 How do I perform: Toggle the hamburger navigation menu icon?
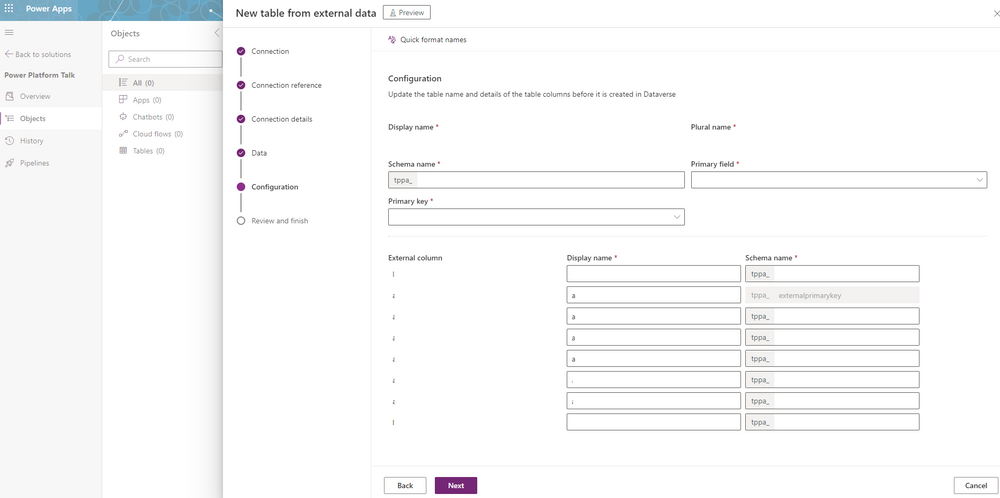(9, 33)
